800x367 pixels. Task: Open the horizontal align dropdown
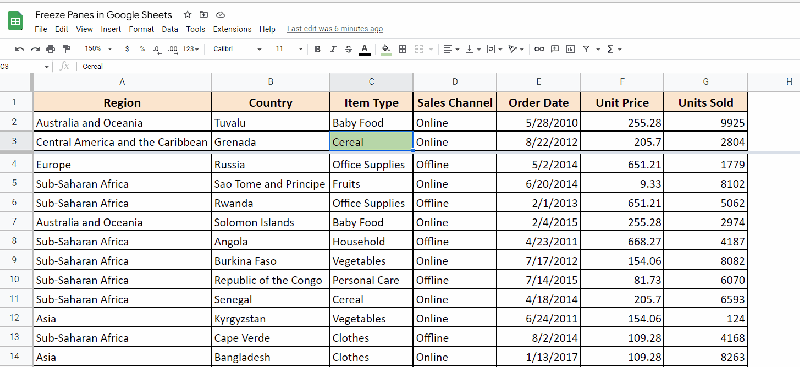[x=451, y=49]
